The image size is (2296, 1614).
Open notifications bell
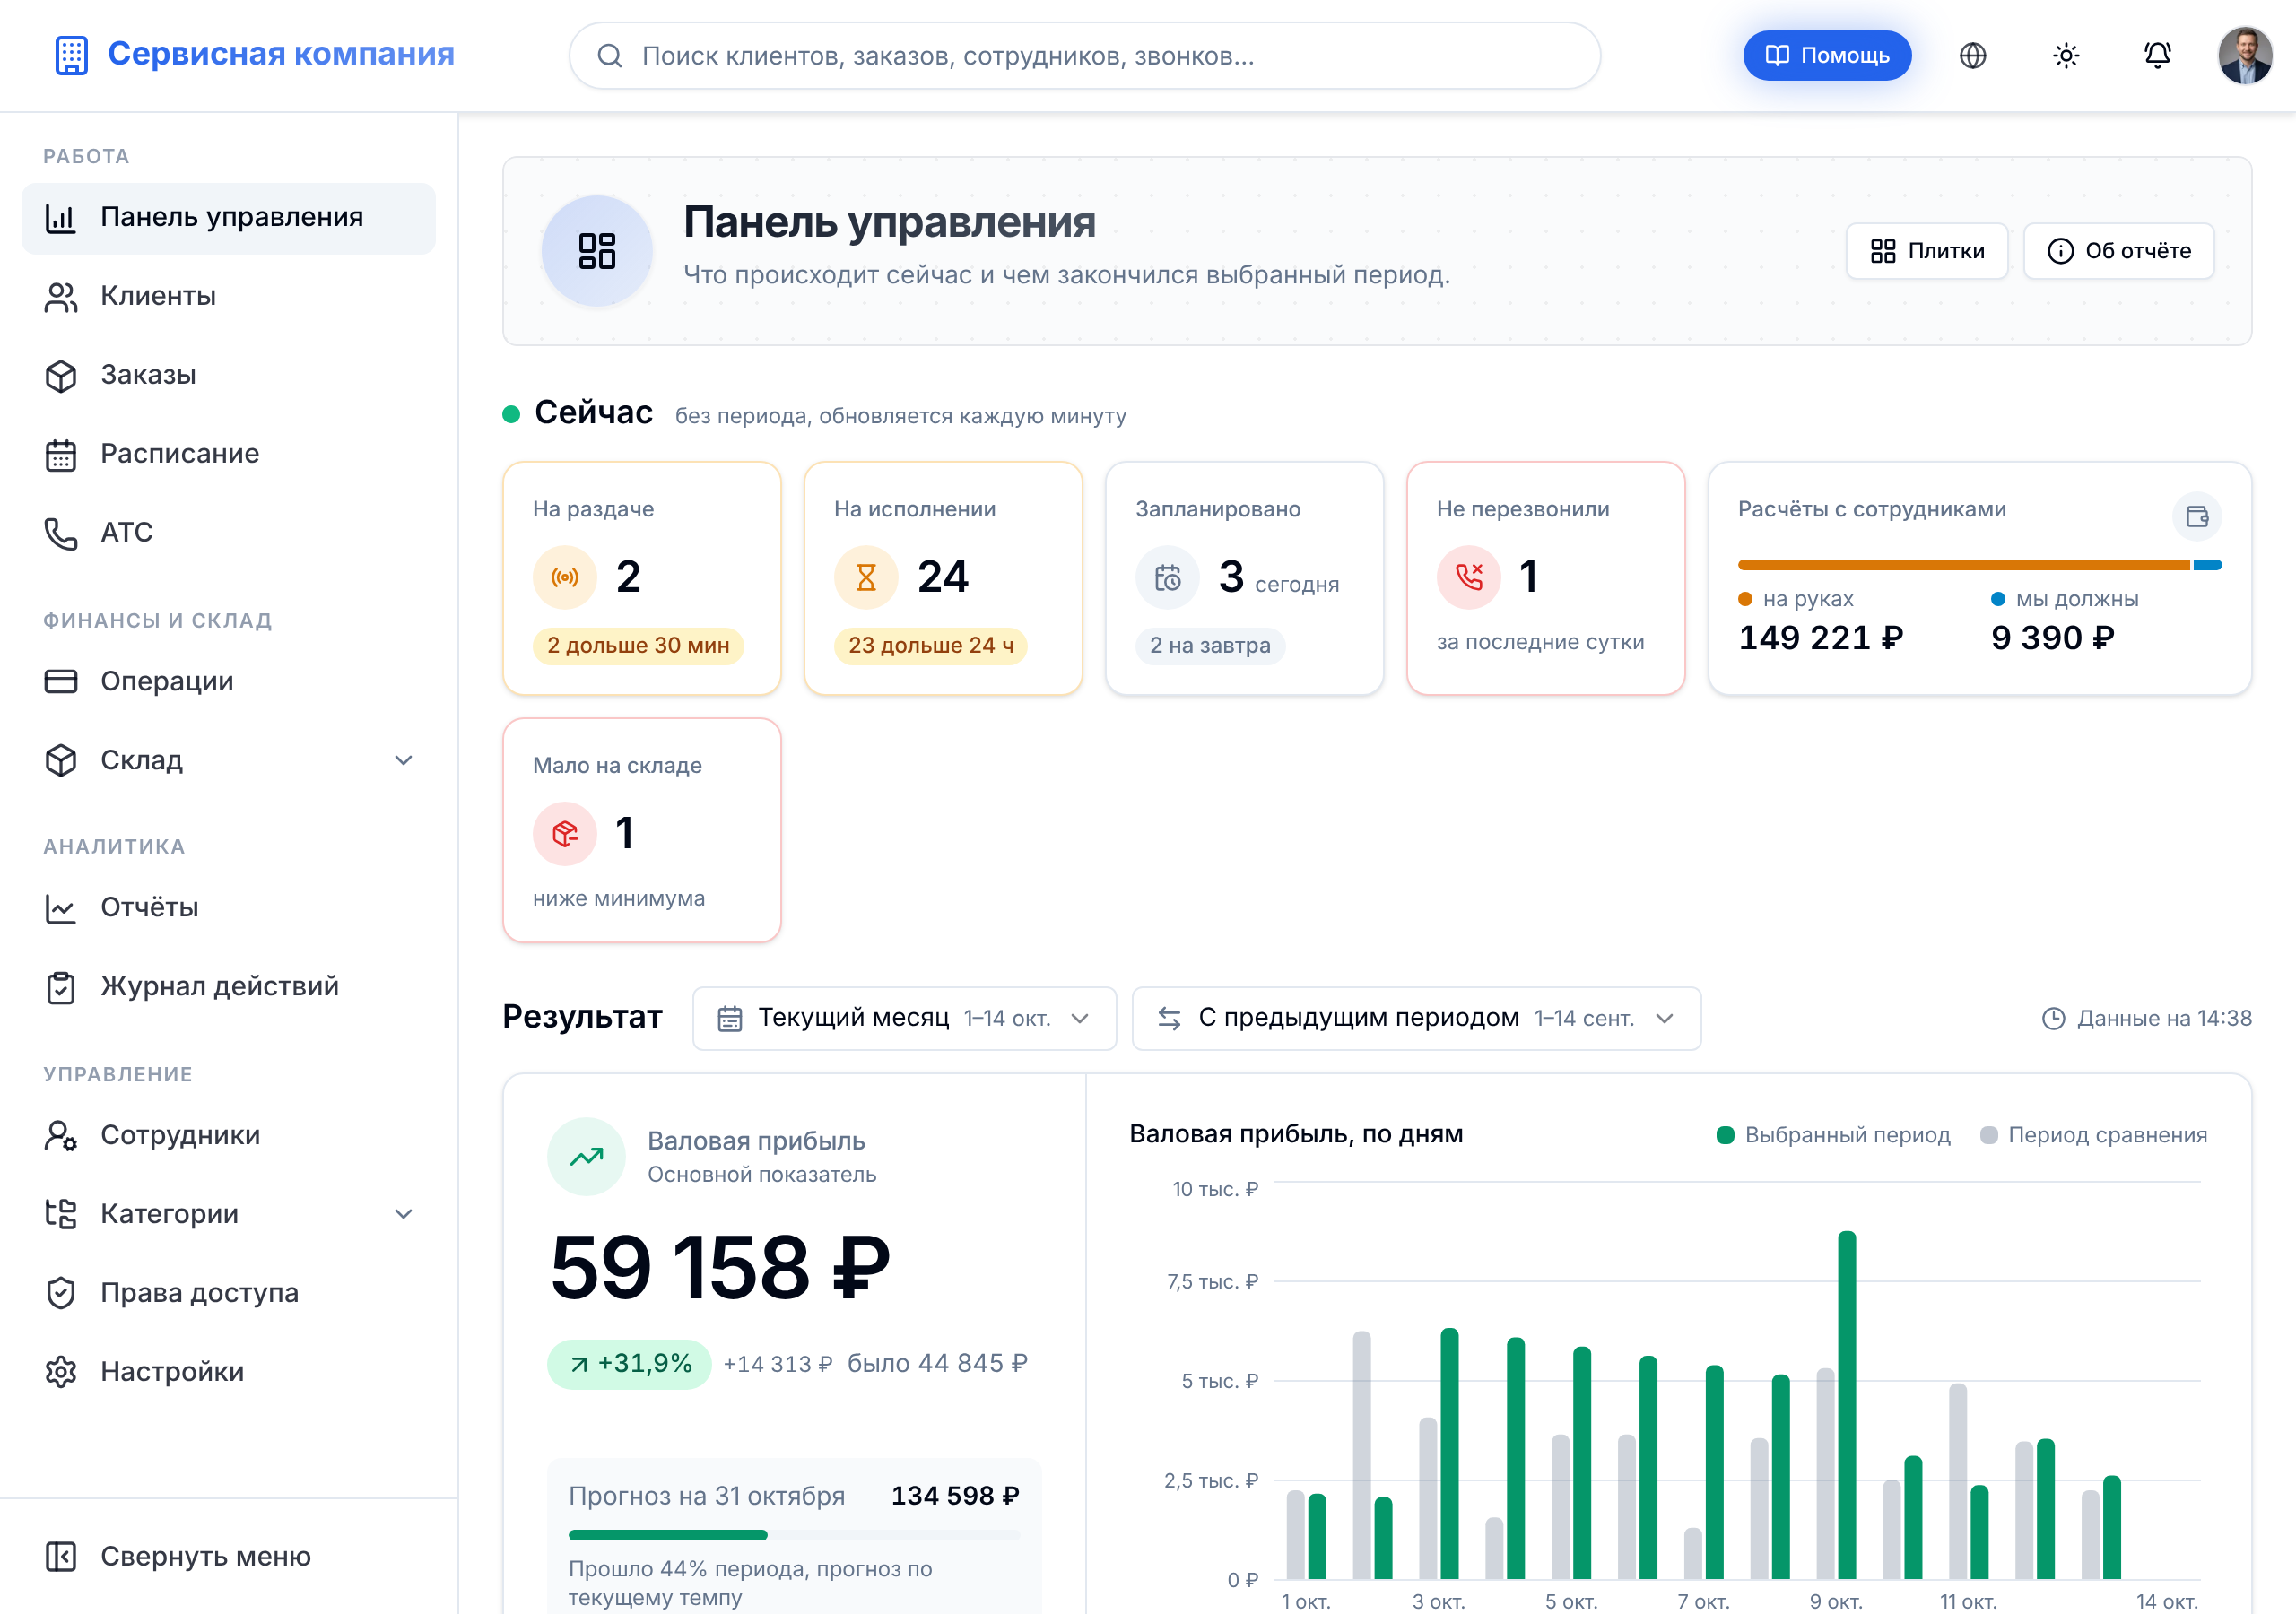(x=2157, y=56)
